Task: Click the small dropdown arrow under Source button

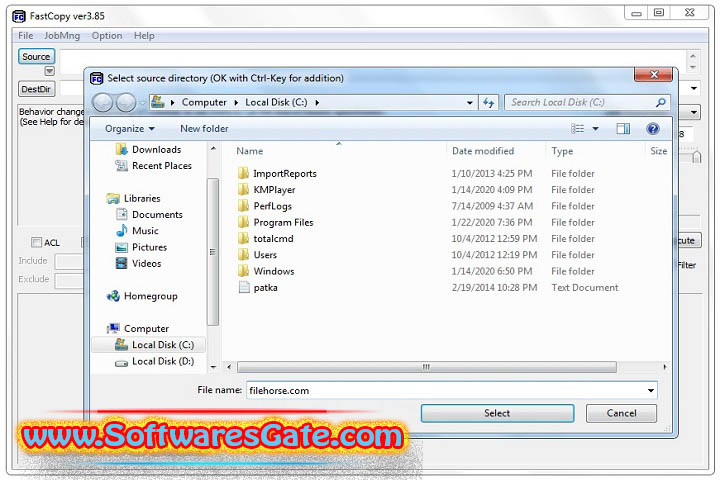Action: pos(50,71)
